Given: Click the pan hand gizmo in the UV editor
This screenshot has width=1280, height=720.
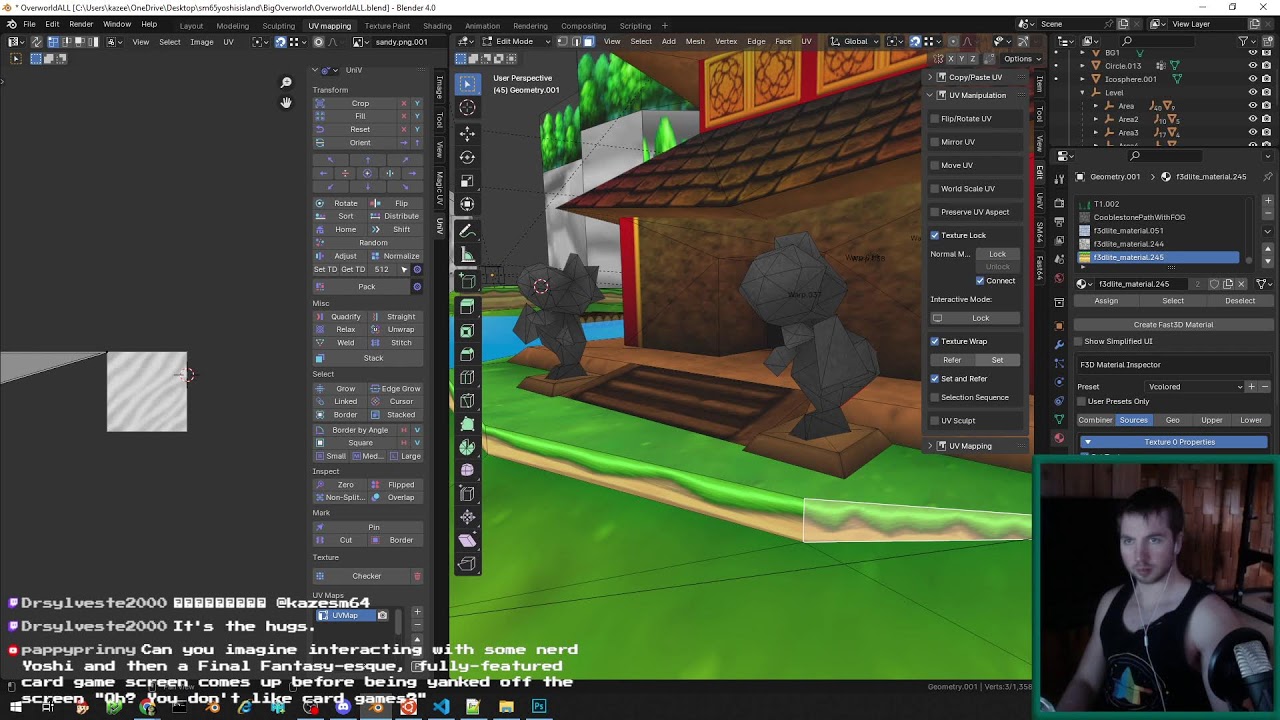Looking at the screenshot, I should (286, 103).
